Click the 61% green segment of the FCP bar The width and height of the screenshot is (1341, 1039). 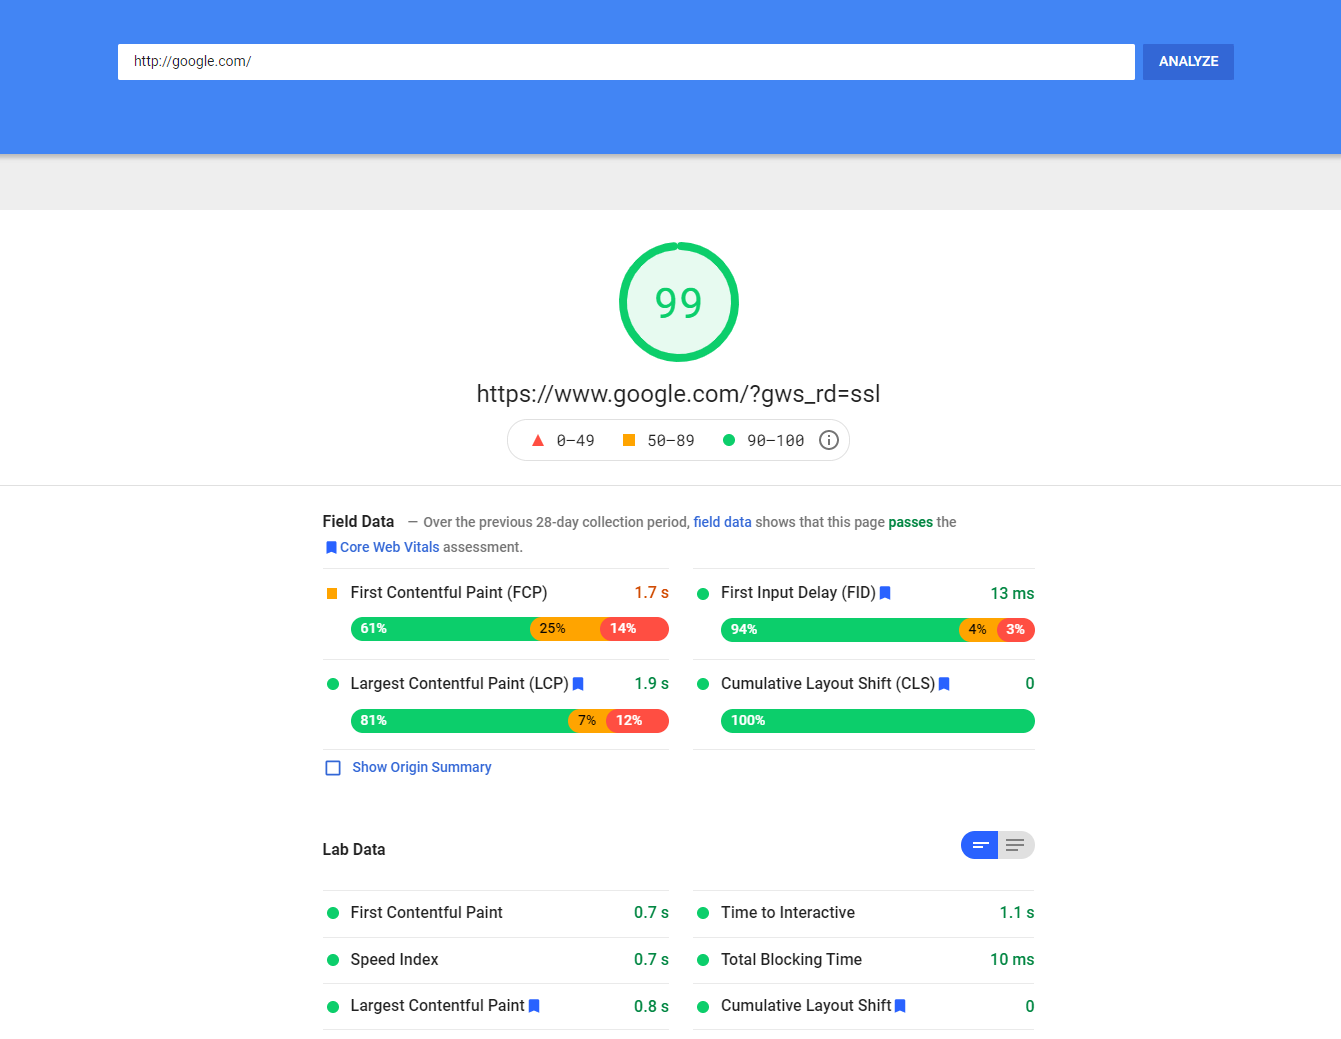(x=440, y=629)
